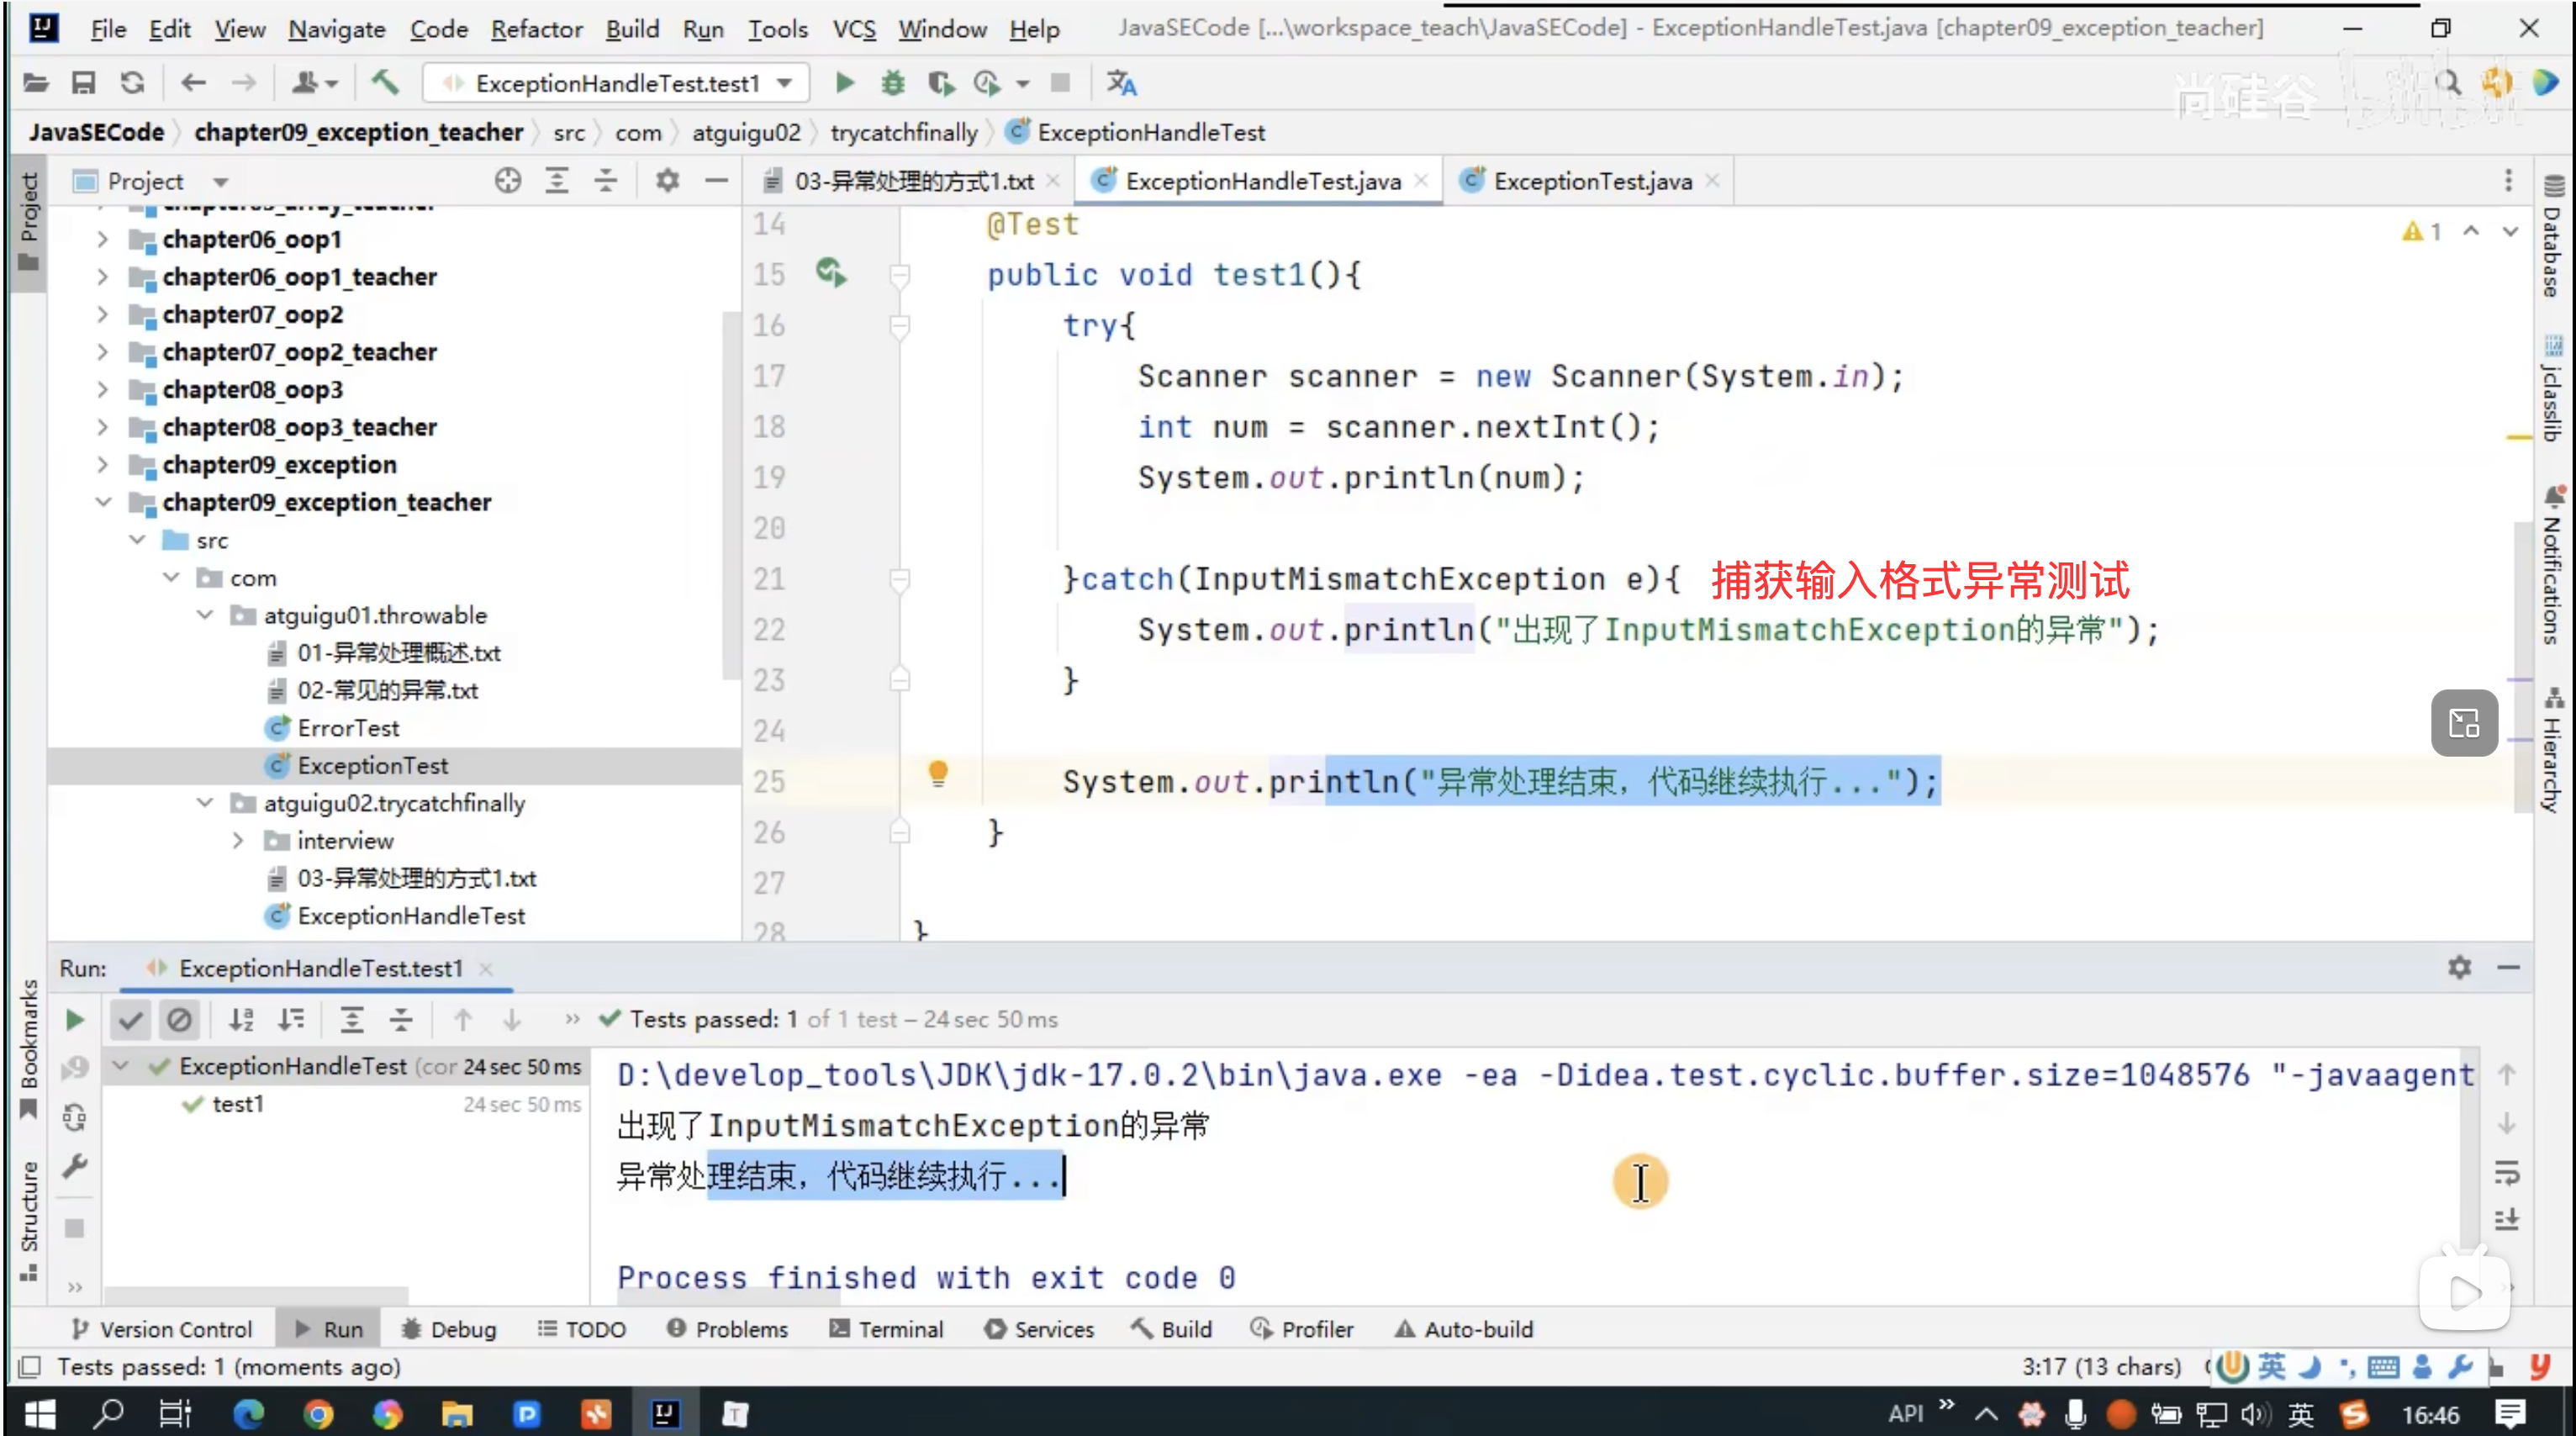Open the Refactor menu

pos(536,29)
